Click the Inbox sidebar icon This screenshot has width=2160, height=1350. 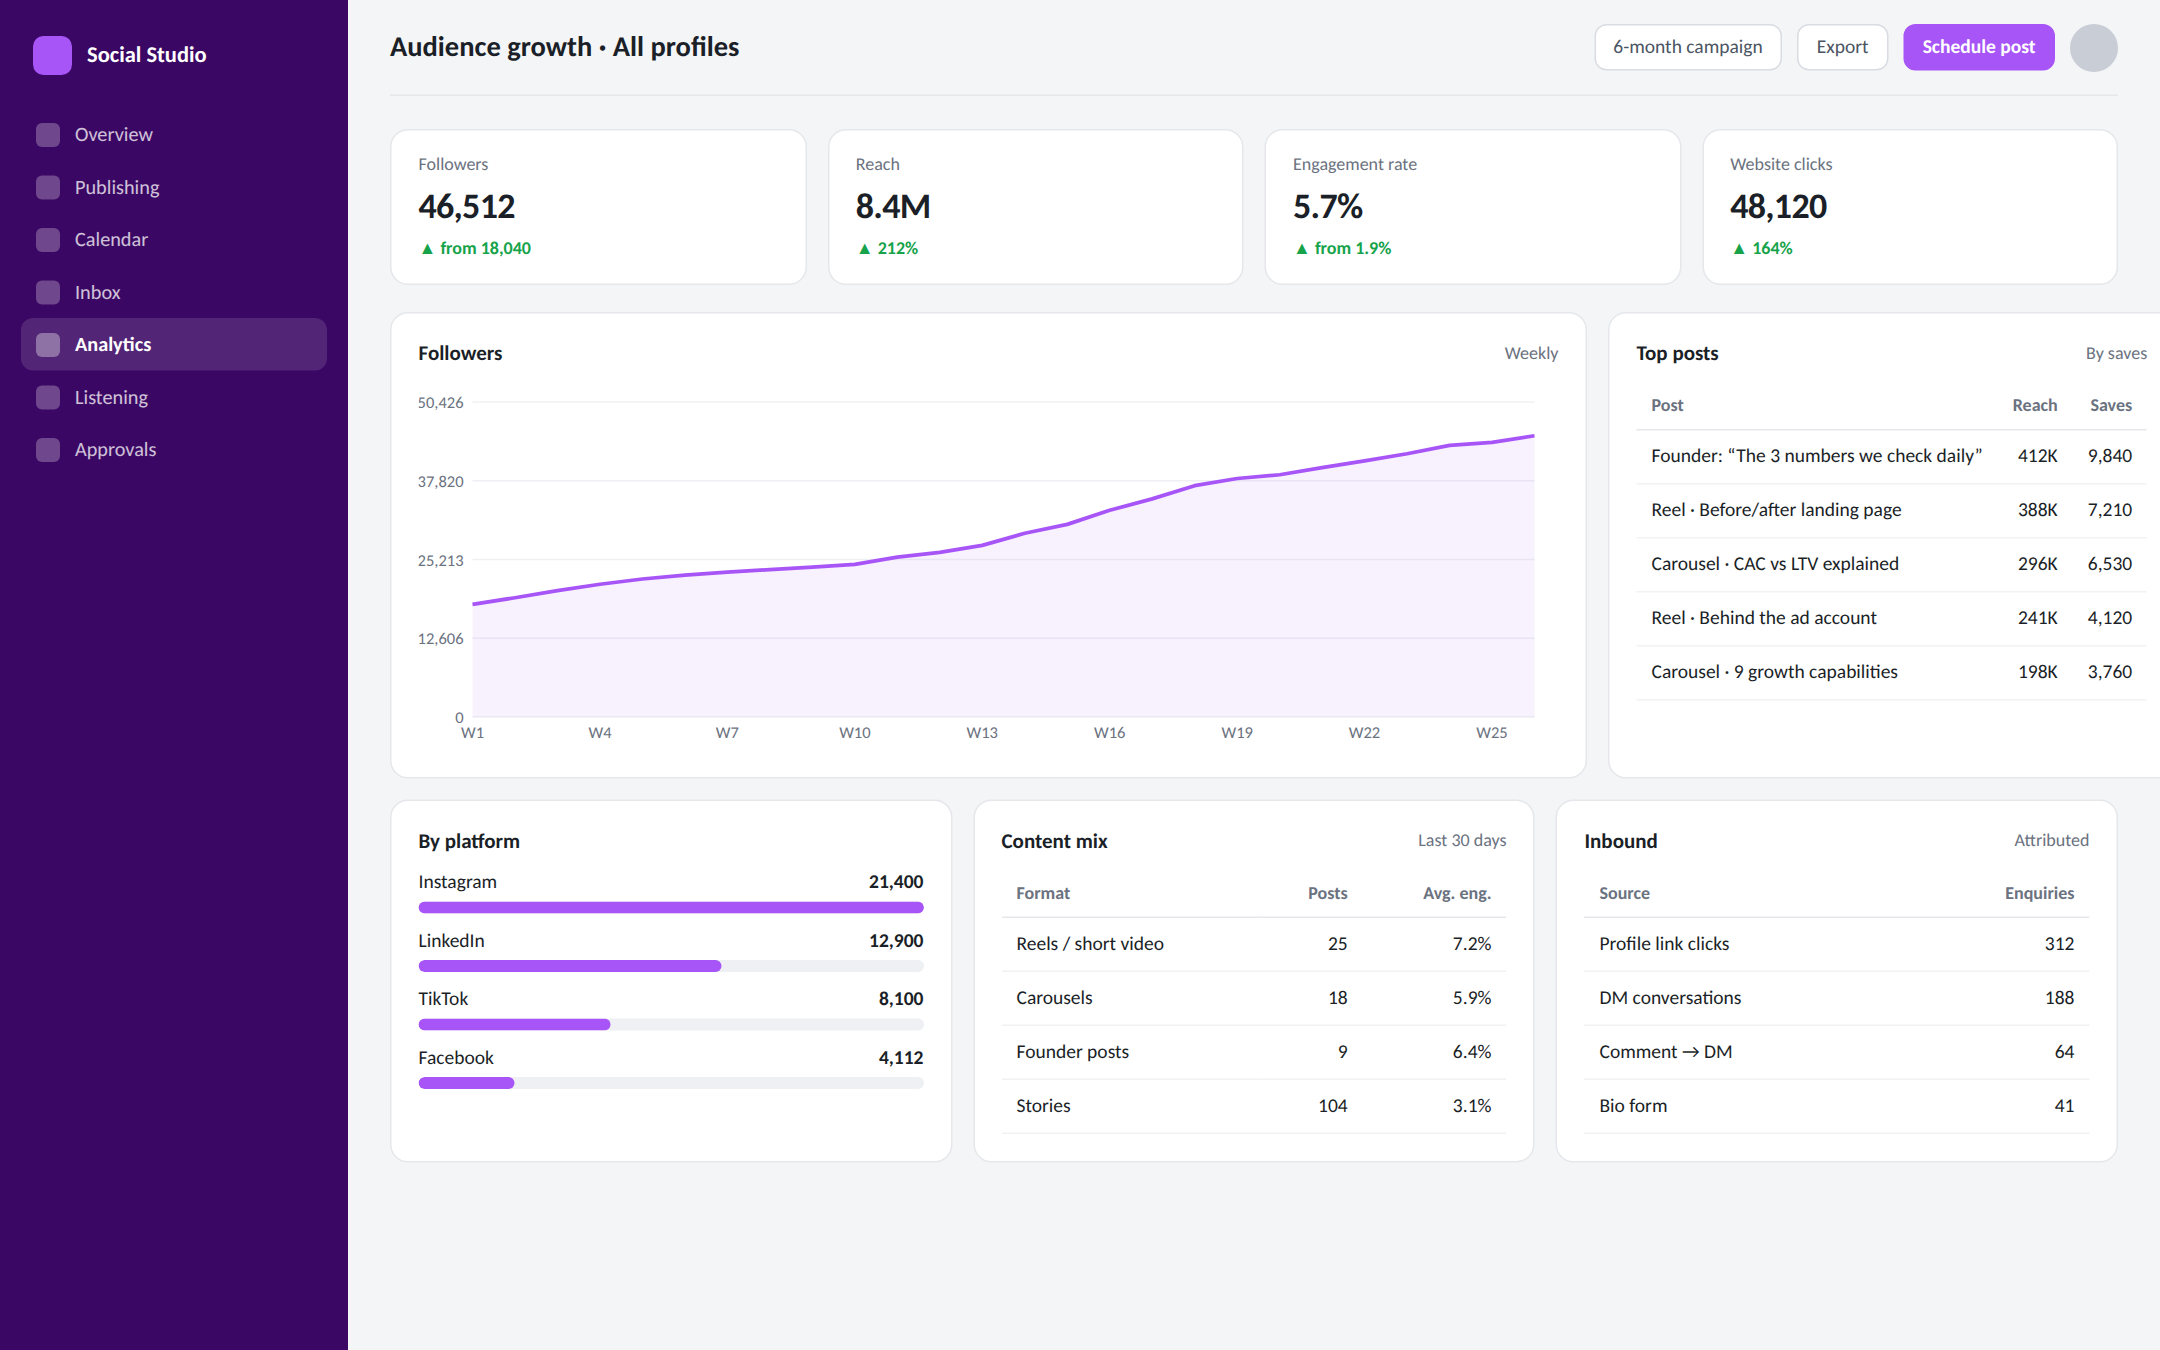(x=48, y=292)
